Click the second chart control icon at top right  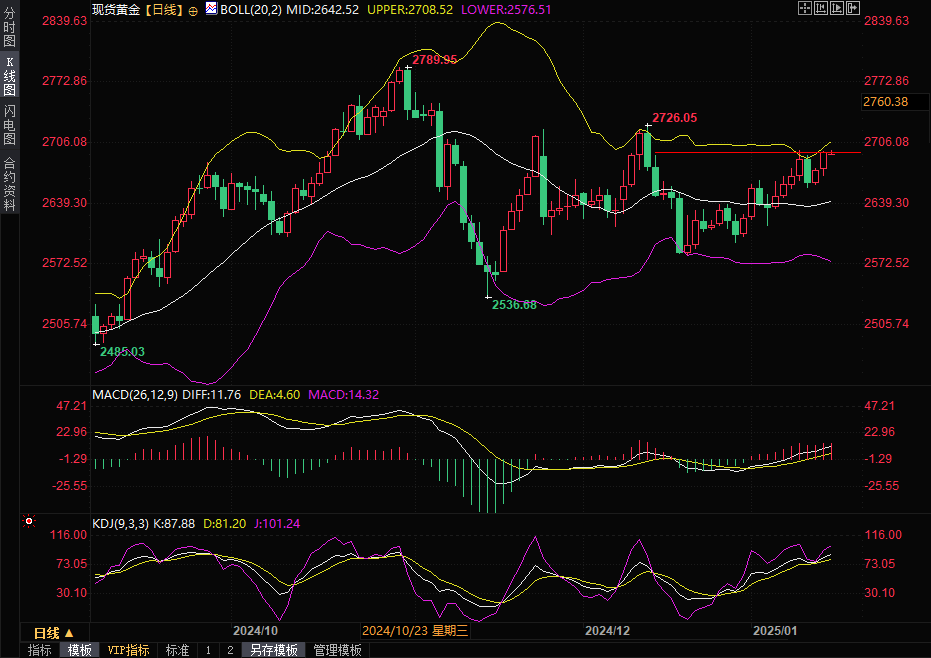coord(821,8)
